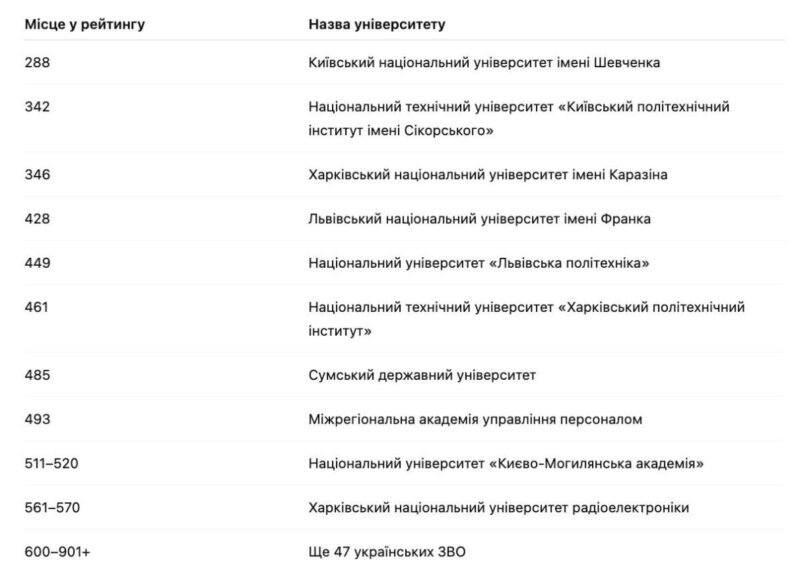This screenshot has height=575, width=800.
Task: Select Київський політехнічний інститут імені Сікорського entry
Action: tap(519, 118)
